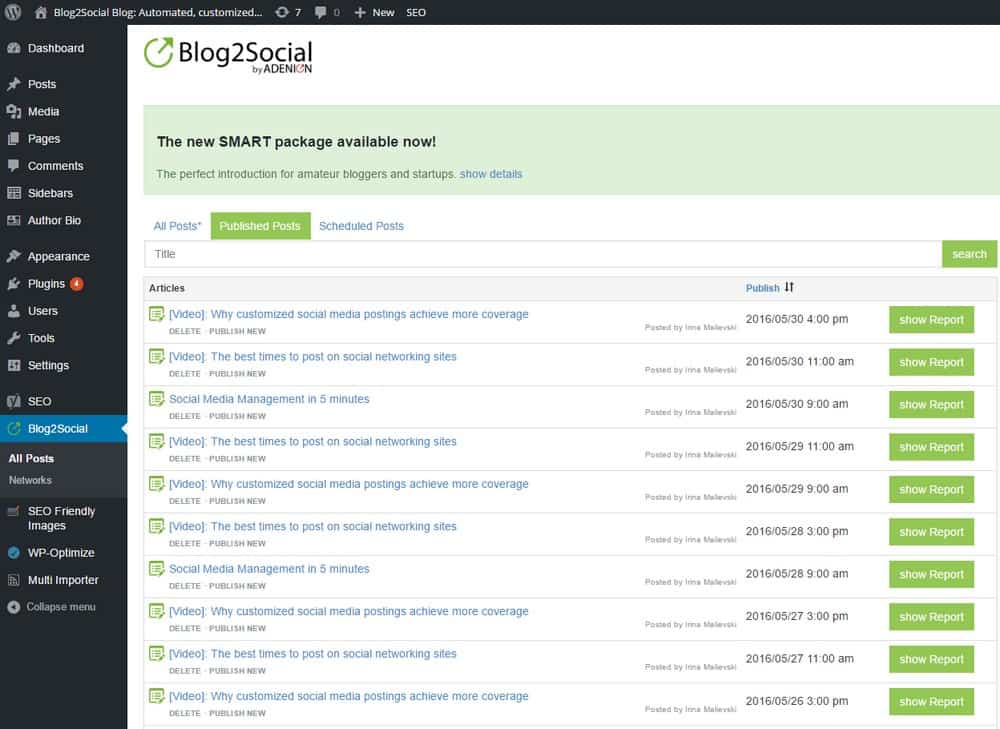Click the show details link
Viewport: 1000px width, 729px height.
point(491,174)
